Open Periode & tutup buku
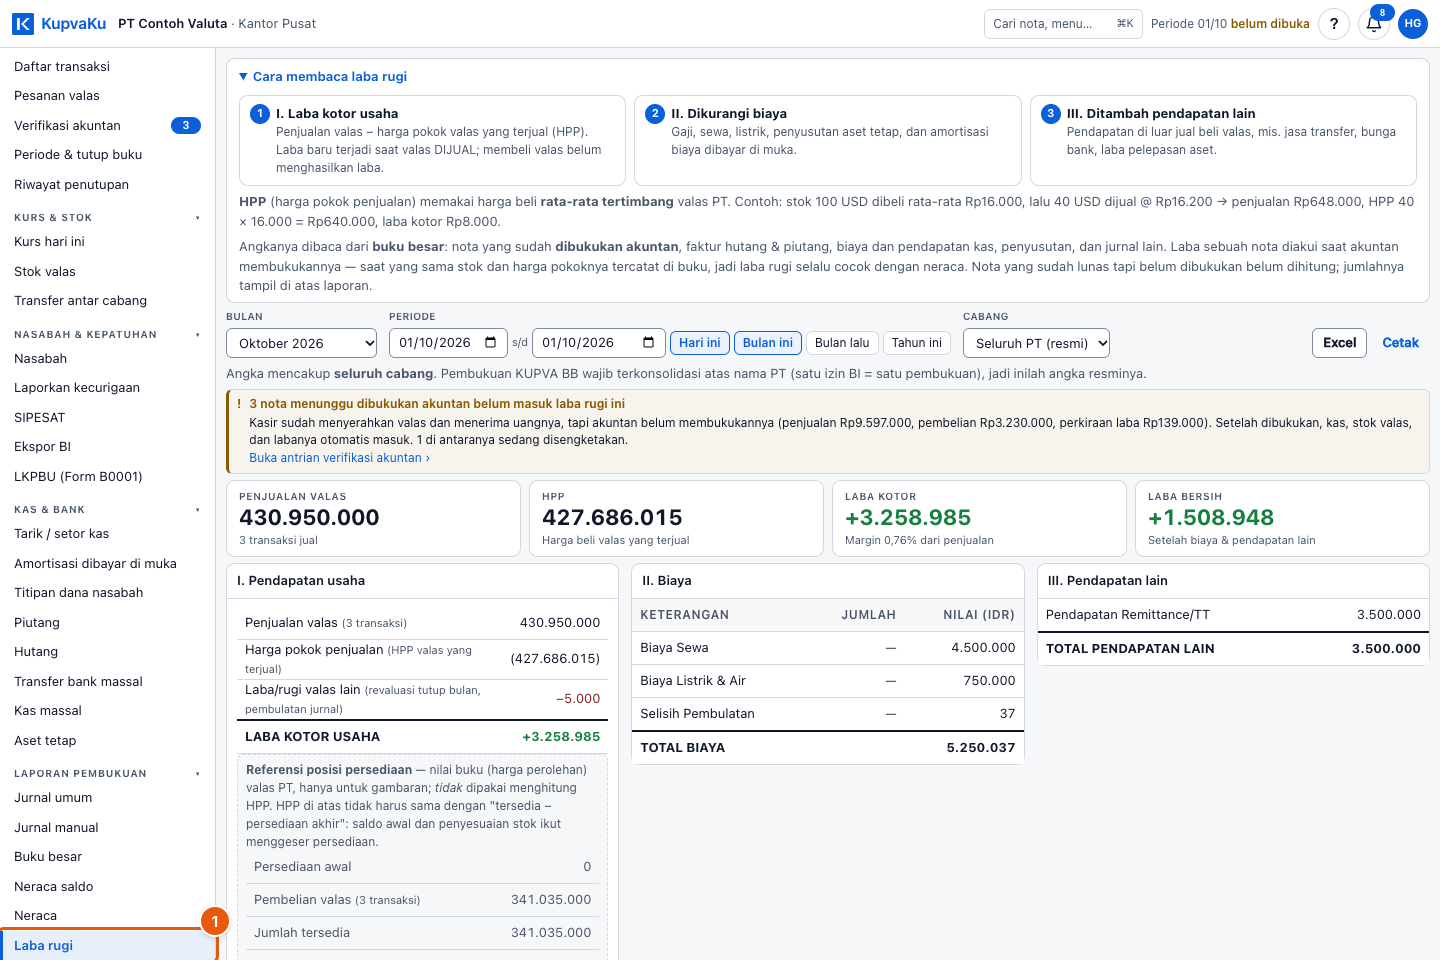The width and height of the screenshot is (1440, 960). [107, 154]
